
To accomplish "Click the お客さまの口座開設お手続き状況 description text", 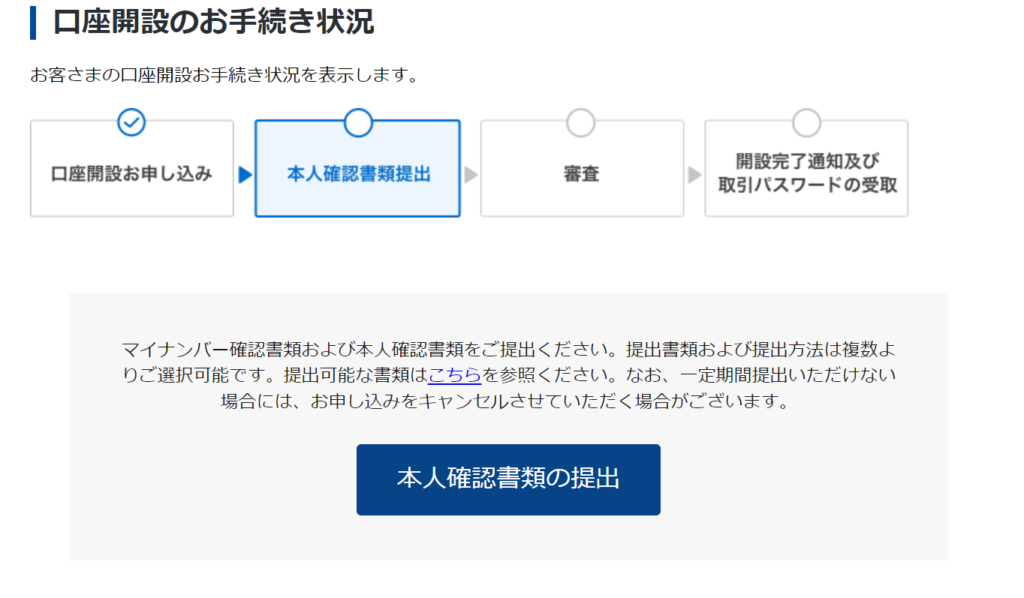I will tap(225, 75).
